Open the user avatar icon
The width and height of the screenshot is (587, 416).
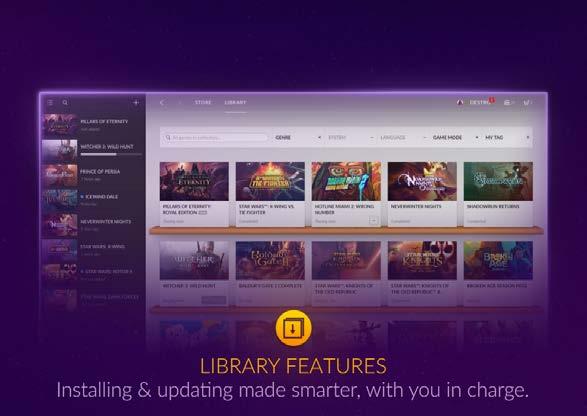point(460,102)
